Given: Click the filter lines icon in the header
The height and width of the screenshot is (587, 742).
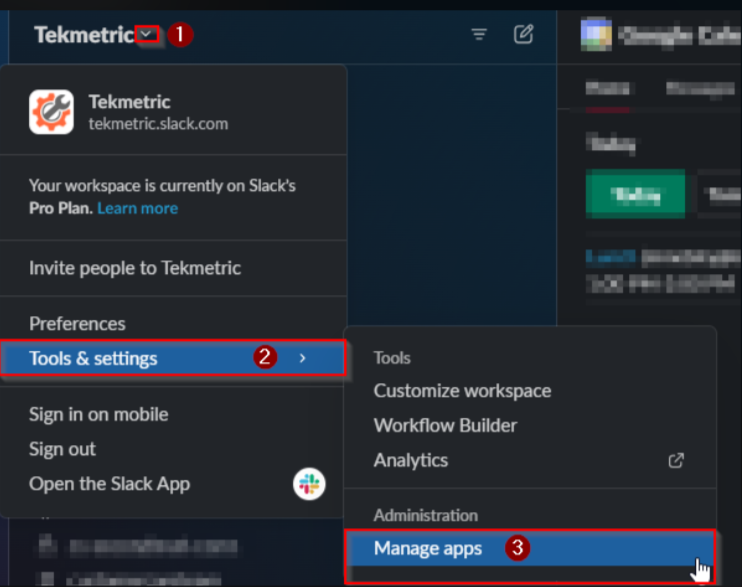Looking at the screenshot, I should 479,34.
